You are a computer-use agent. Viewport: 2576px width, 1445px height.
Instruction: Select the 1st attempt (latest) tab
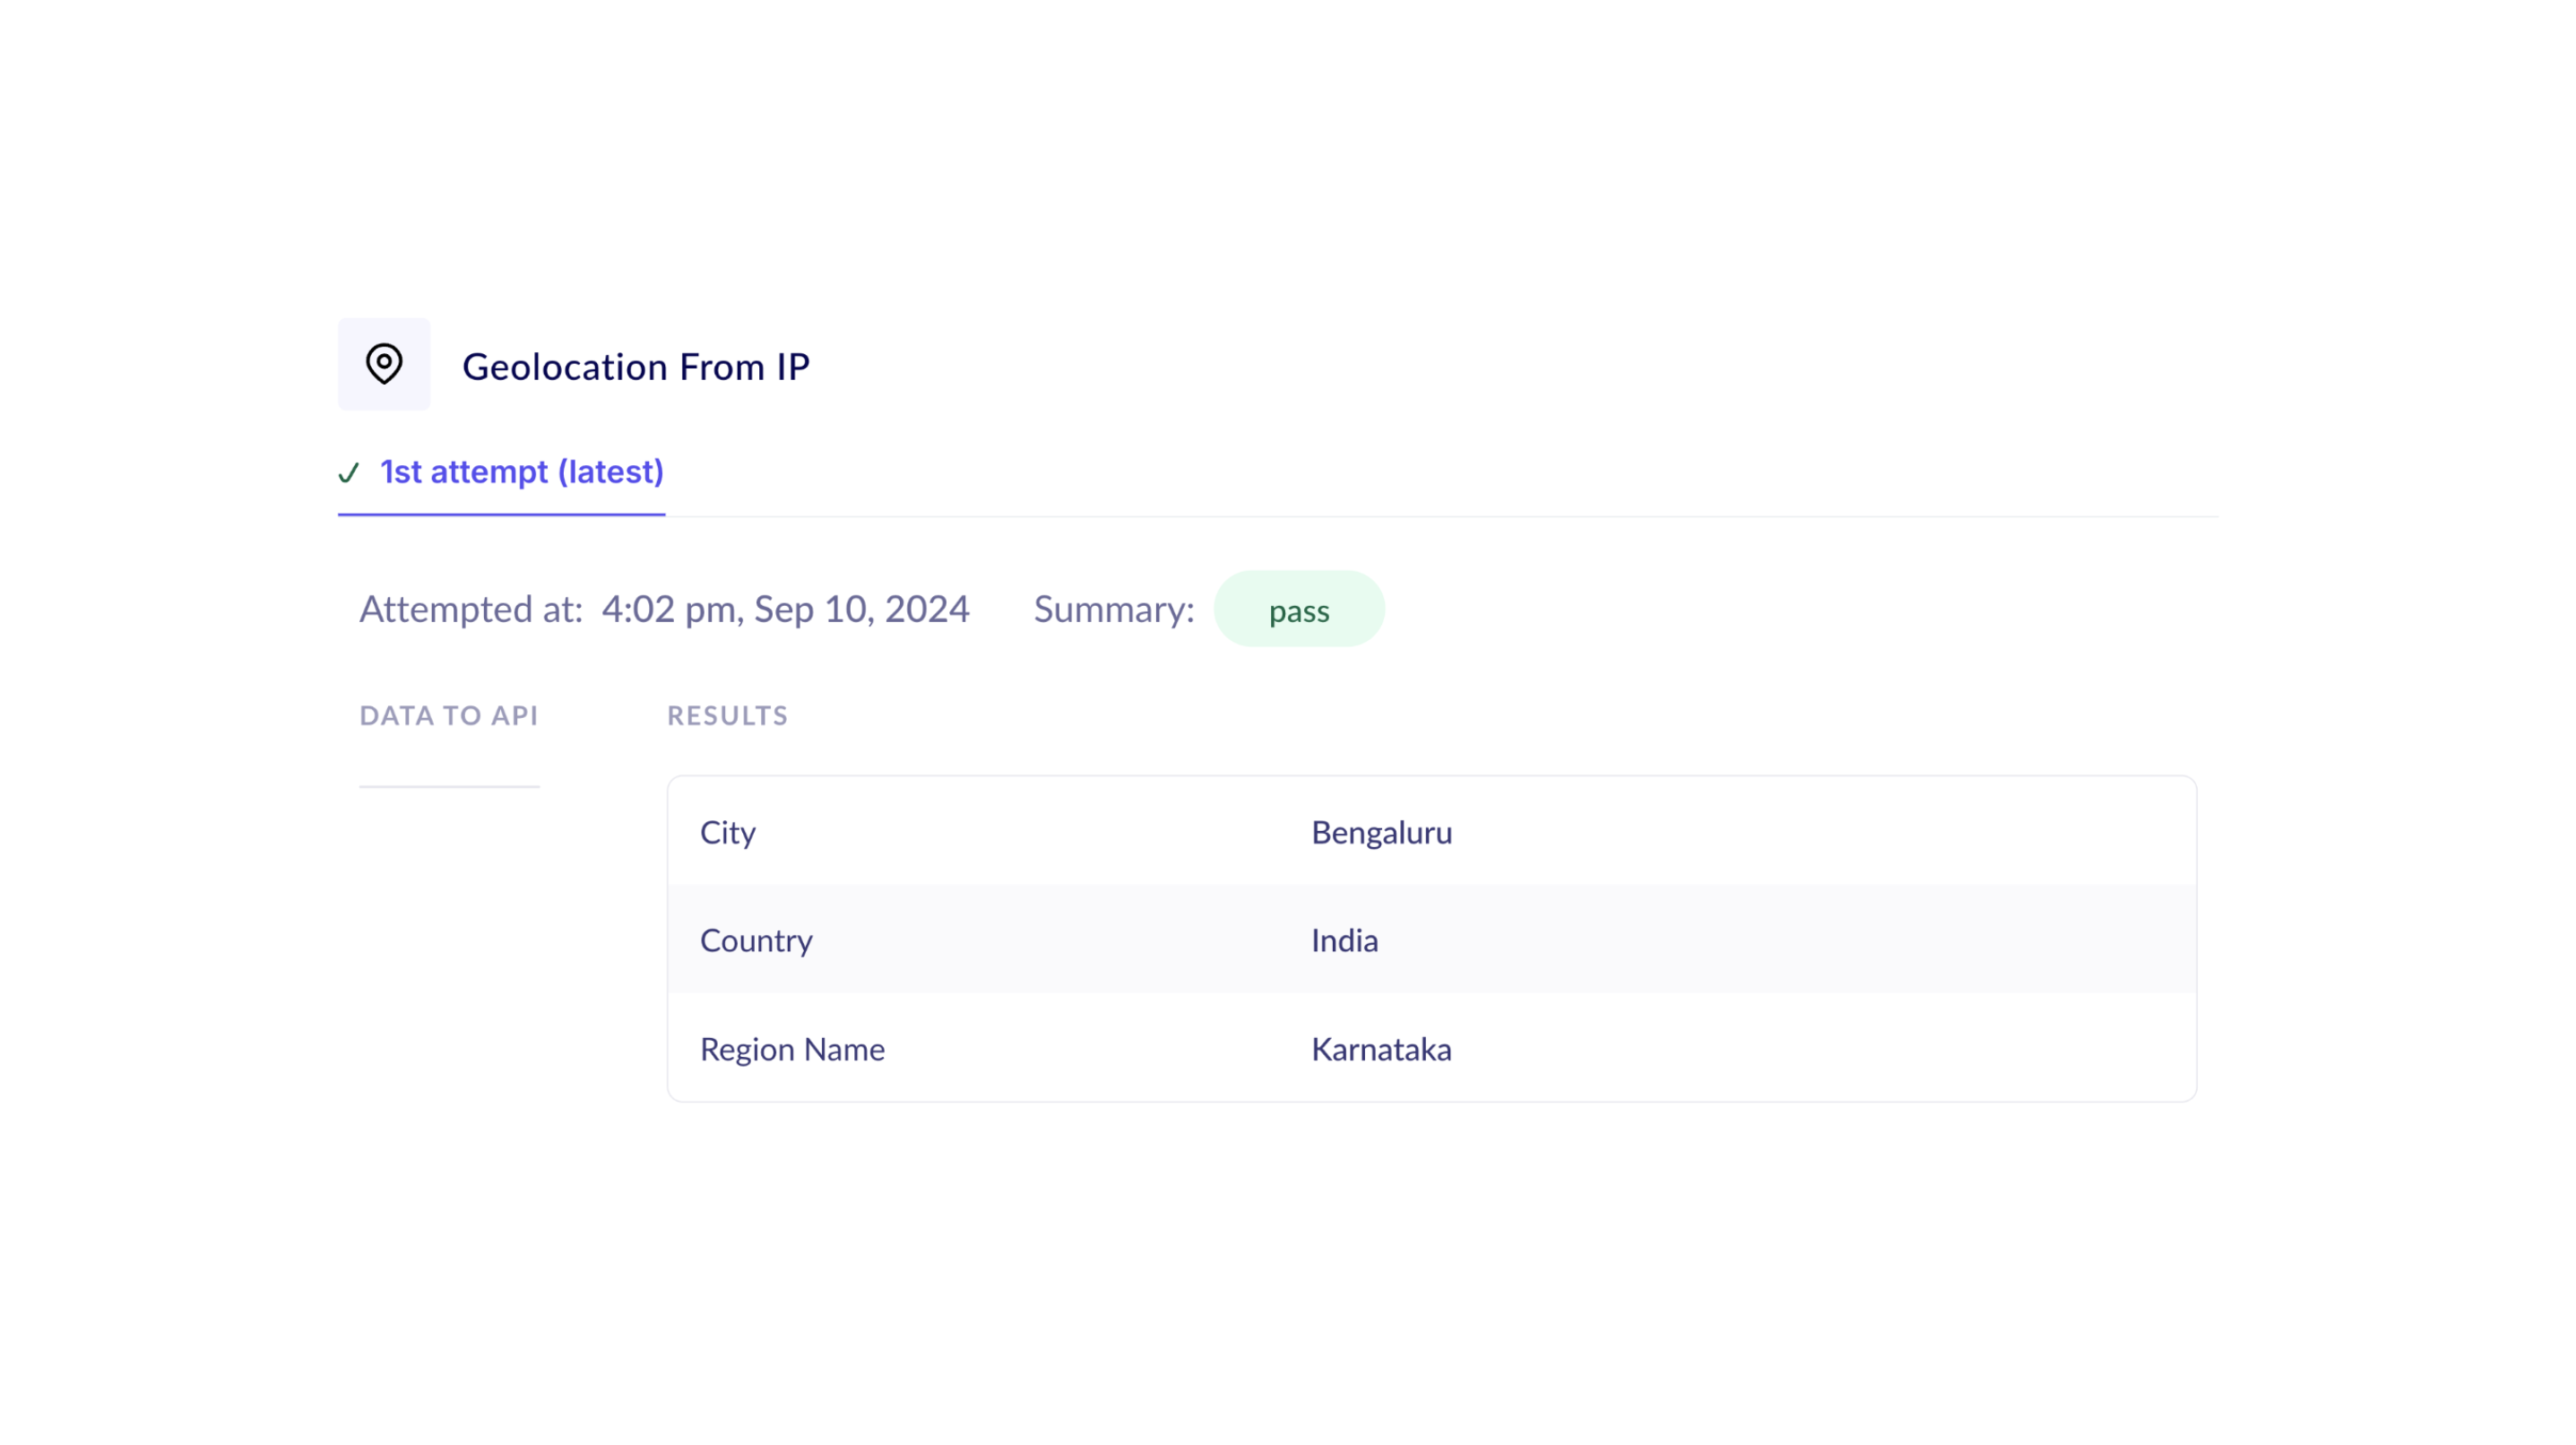coord(521,471)
